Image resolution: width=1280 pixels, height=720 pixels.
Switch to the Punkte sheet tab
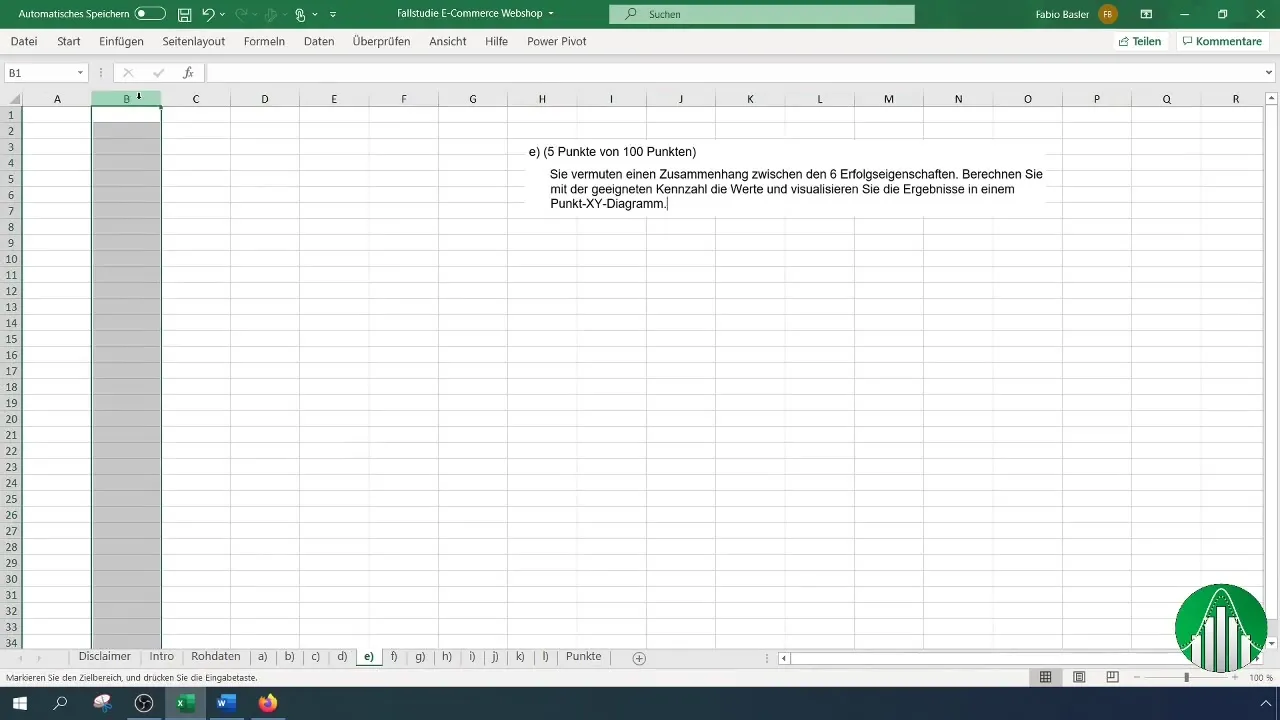click(x=584, y=657)
